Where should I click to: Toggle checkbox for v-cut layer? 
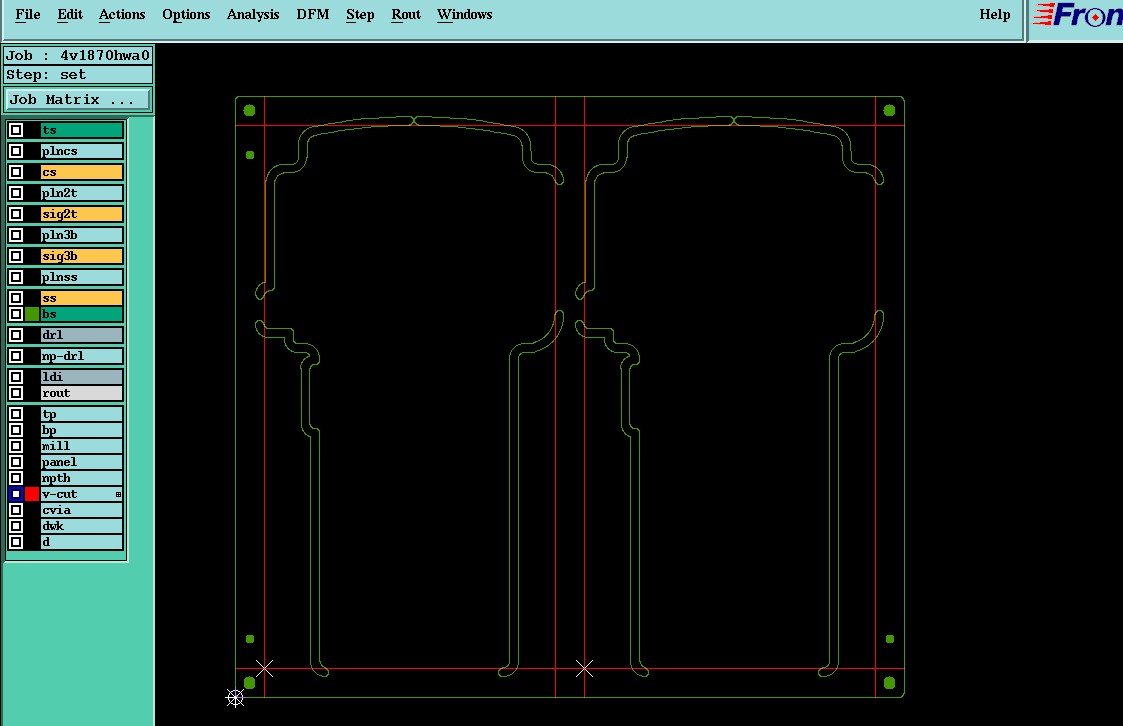(x=16, y=494)
